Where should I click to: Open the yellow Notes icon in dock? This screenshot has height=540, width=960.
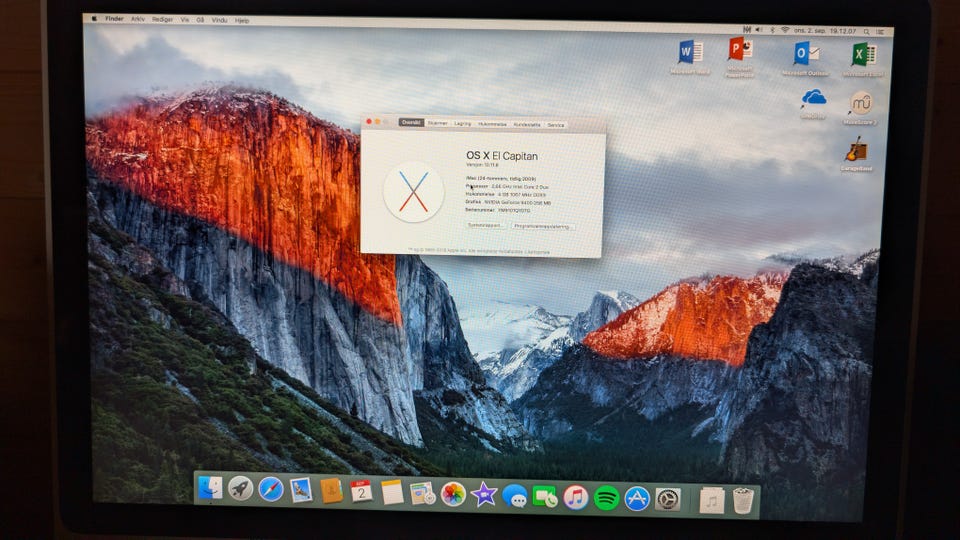click(x=392, y=492)
